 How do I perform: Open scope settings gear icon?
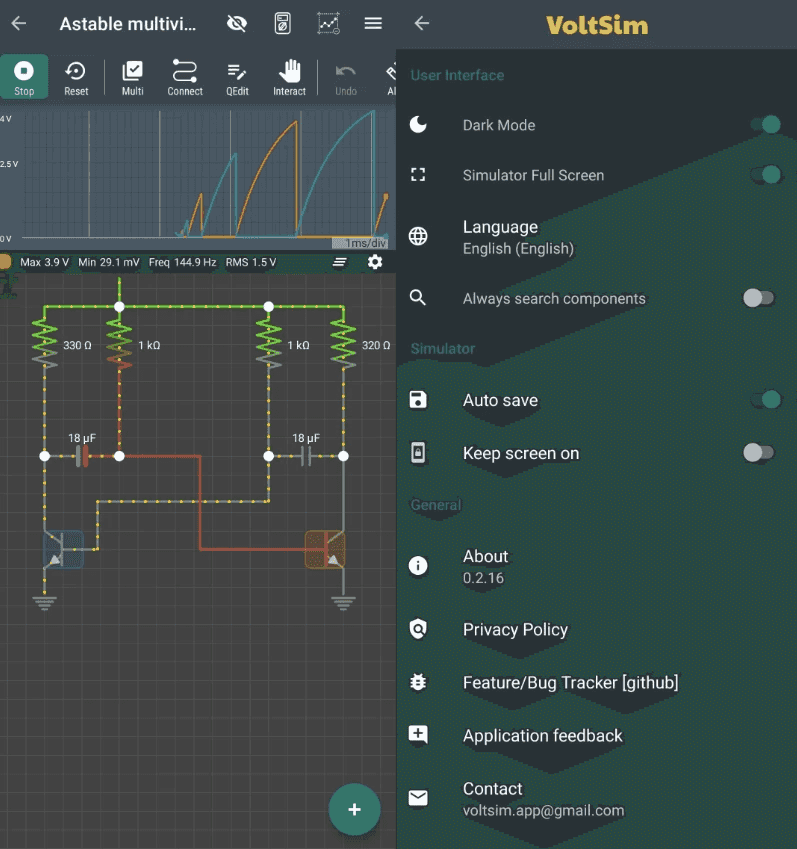pos(375,262)
